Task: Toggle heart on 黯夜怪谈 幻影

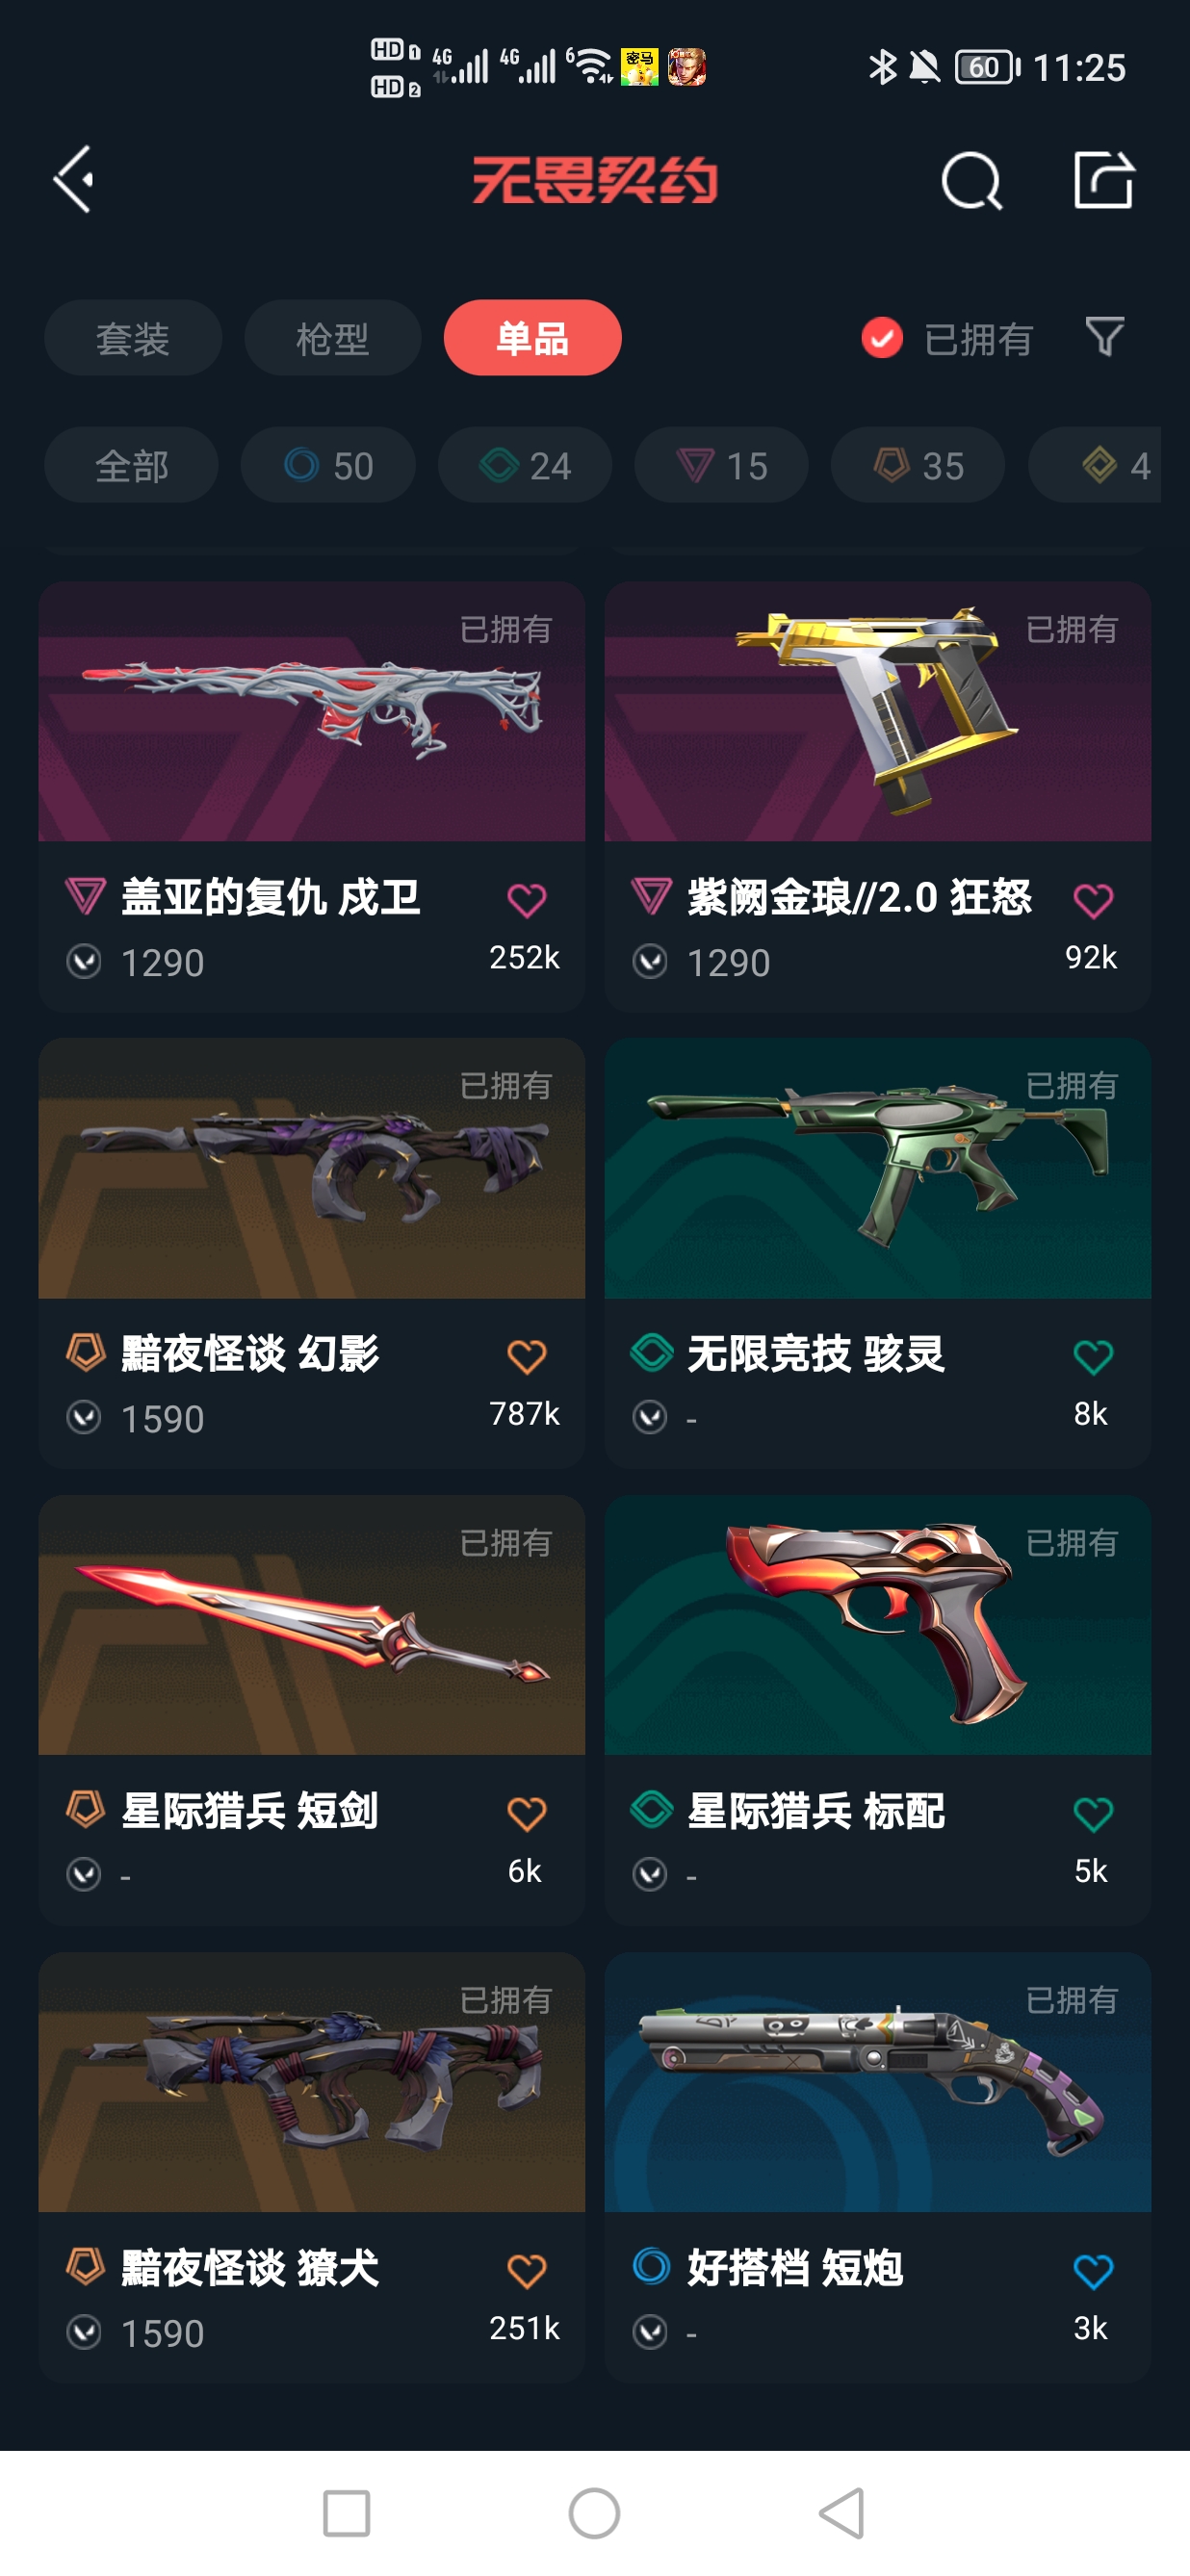Action: (x=526, y=1357)
